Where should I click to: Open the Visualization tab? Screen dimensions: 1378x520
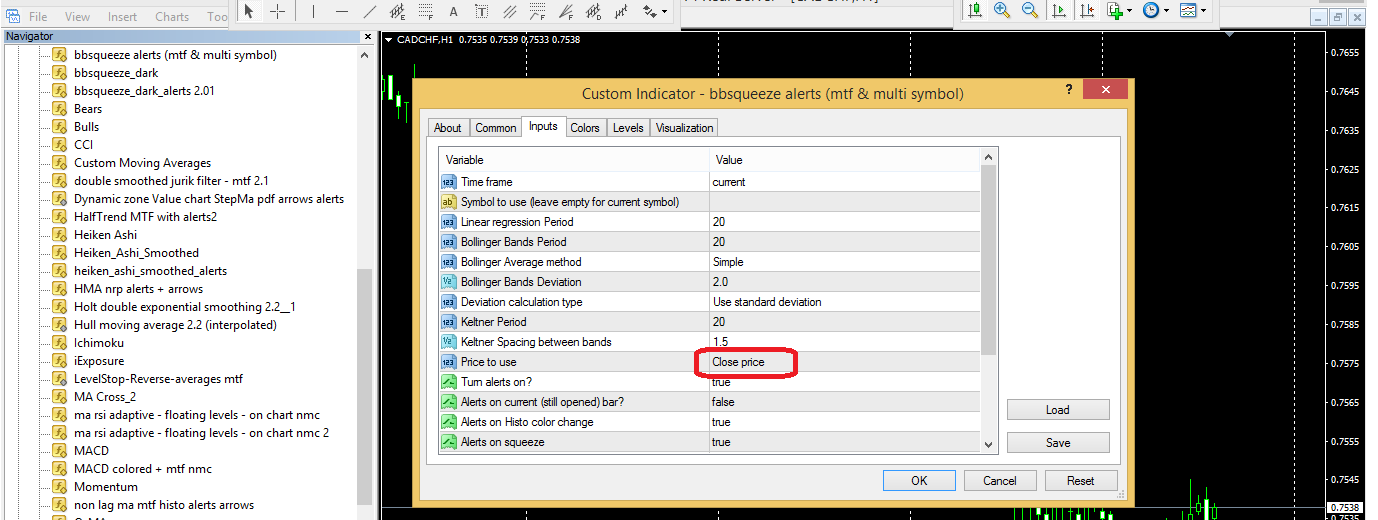684,128
